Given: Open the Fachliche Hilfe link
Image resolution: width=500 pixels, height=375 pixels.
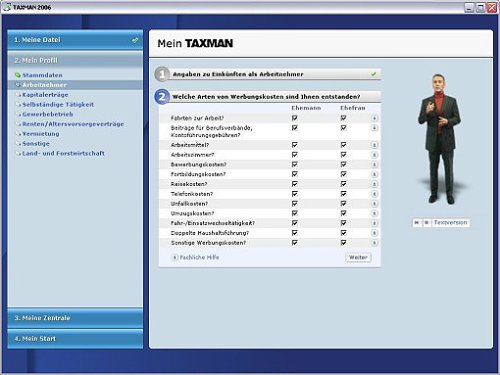Looking at the screenshot, I should [x=199, y=257].
